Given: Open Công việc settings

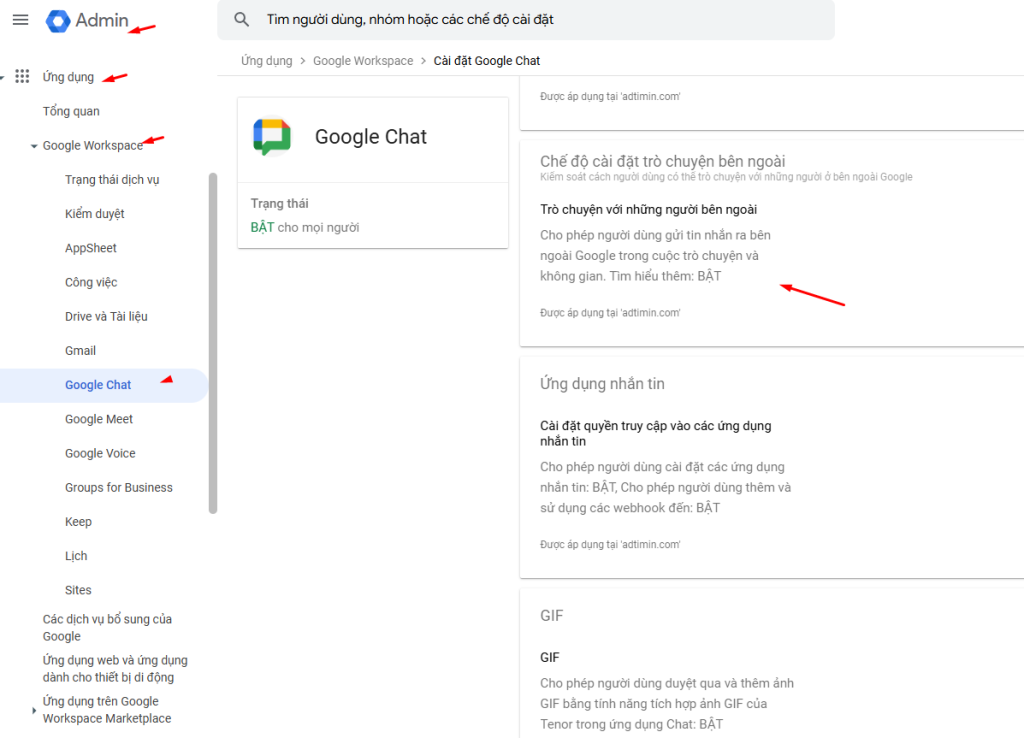Looking at the screenshot, I should 91,282.
